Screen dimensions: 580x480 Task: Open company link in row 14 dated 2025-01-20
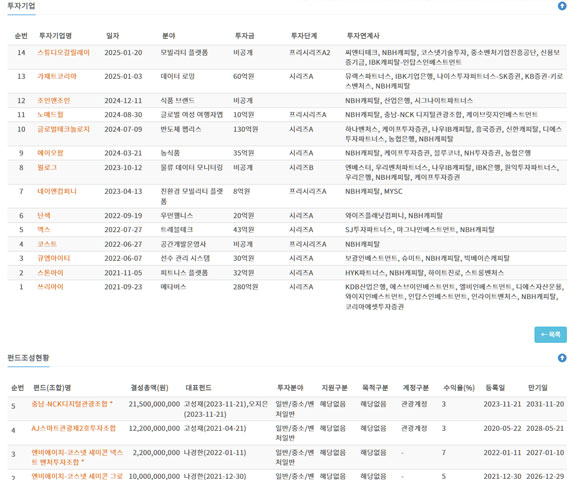(x=64, y=53)
